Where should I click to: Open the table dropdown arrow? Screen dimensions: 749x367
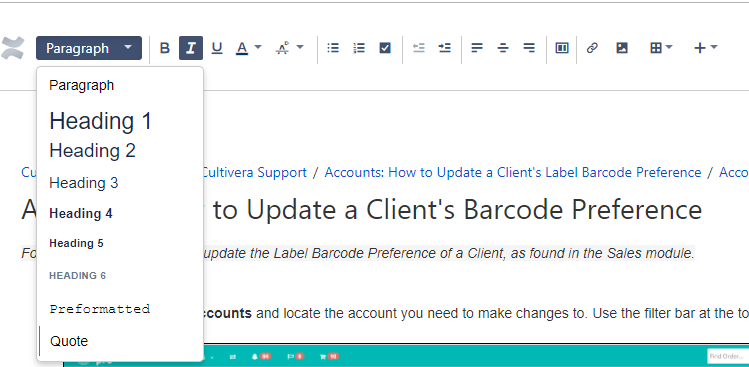[669, 47]
